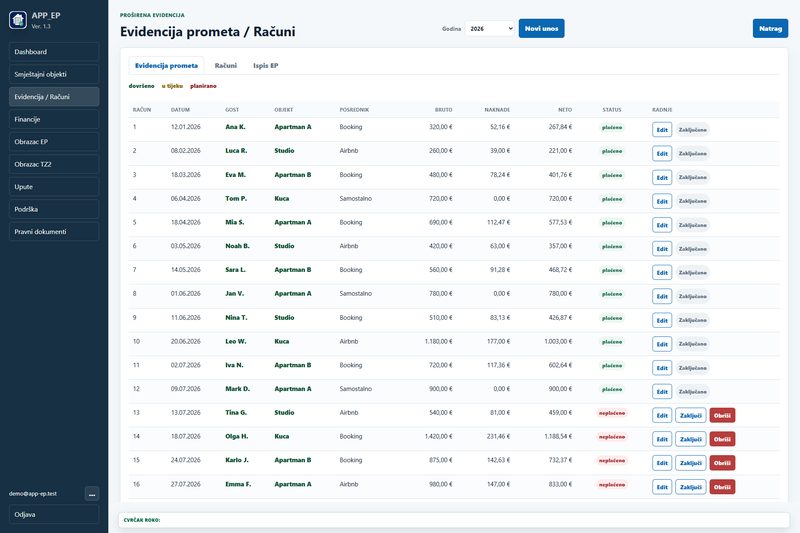Click the Odjava logout button

(54, 515)
